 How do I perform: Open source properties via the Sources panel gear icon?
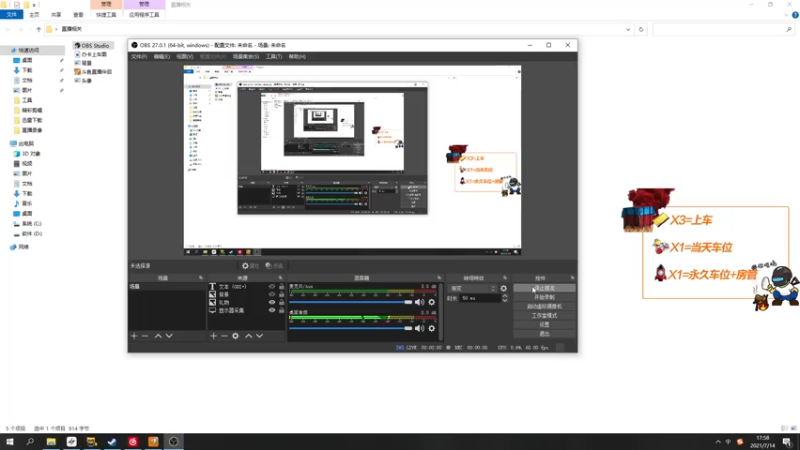point(236,336)
